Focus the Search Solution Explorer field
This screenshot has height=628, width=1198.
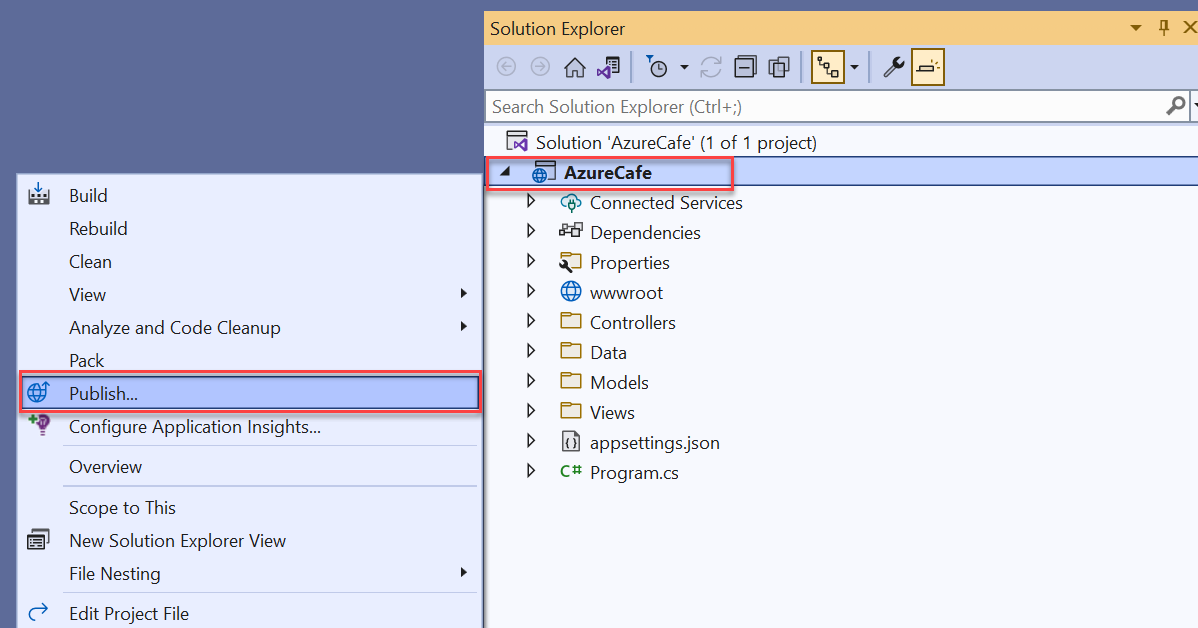[x=825, y=106]
